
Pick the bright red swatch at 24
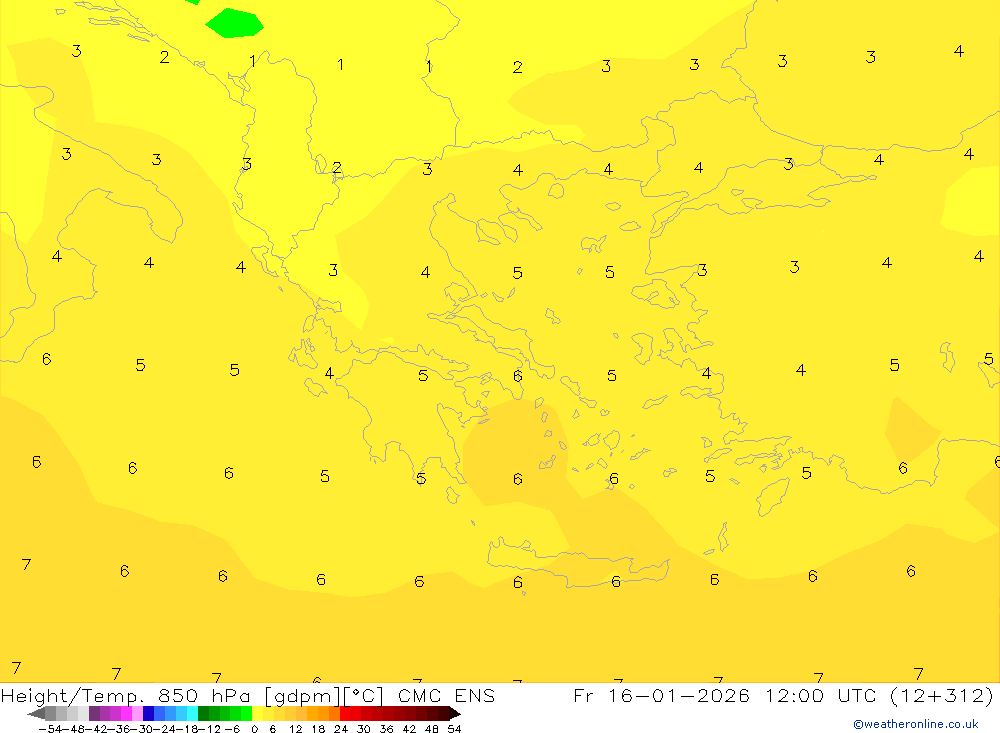345,713
